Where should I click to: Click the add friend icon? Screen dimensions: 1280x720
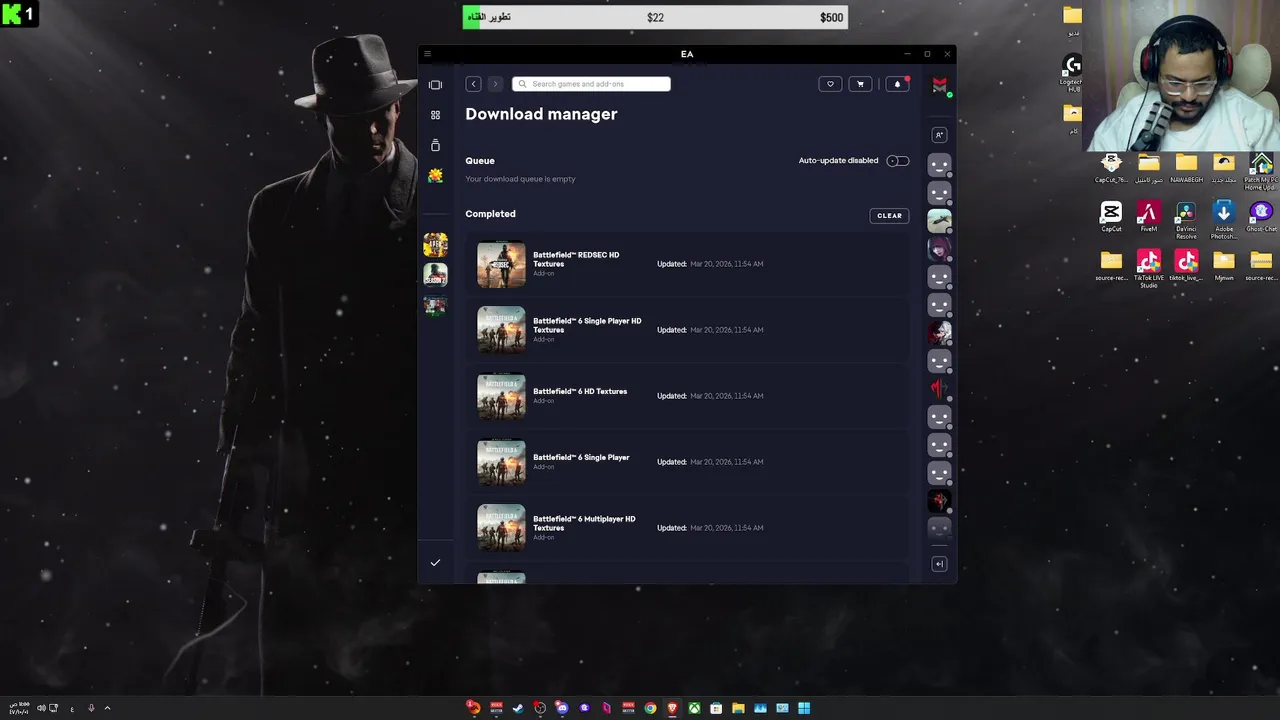[x=939, y=135]
